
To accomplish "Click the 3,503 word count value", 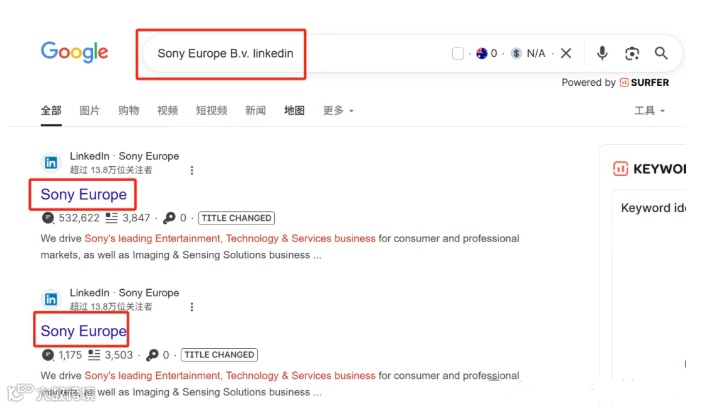I will [x=119, y=355].
